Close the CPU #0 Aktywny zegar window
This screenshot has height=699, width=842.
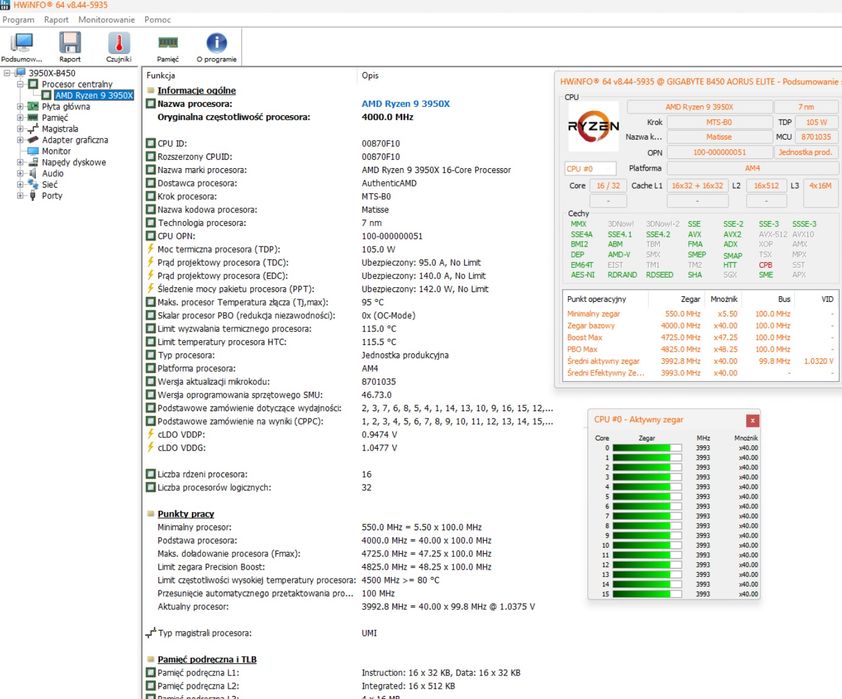pyautogui.click(x=752, y=420)
